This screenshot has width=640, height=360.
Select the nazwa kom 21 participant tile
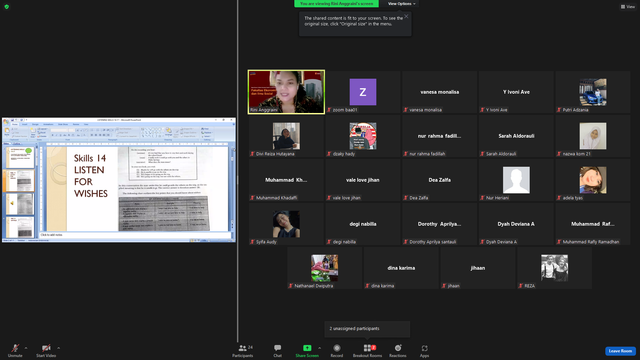tap(593, 136)
